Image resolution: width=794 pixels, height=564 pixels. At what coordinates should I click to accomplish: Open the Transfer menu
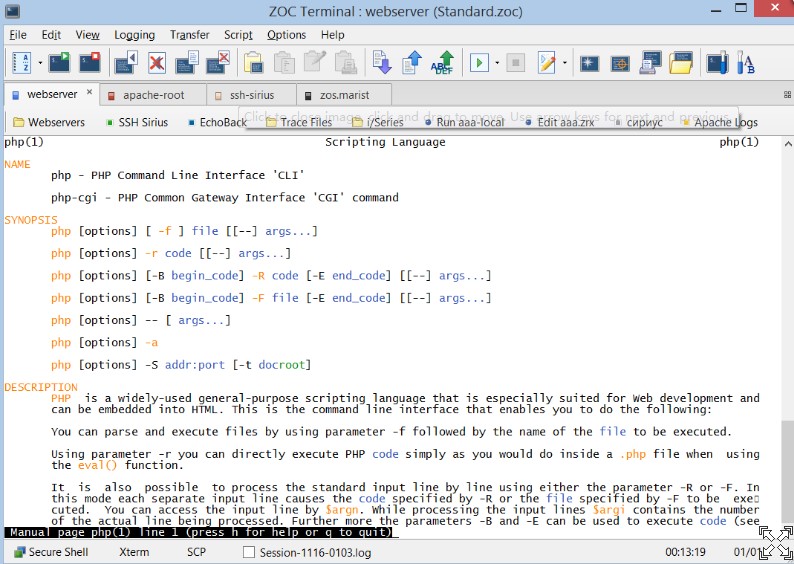pyautogui.click(x=189, y=35)
